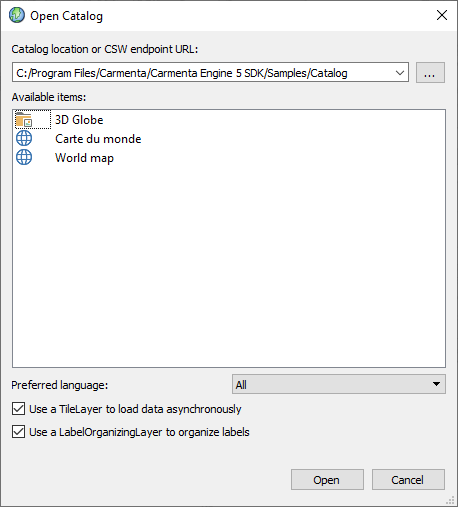Close the Open Catalog dialog

(442, 15)
